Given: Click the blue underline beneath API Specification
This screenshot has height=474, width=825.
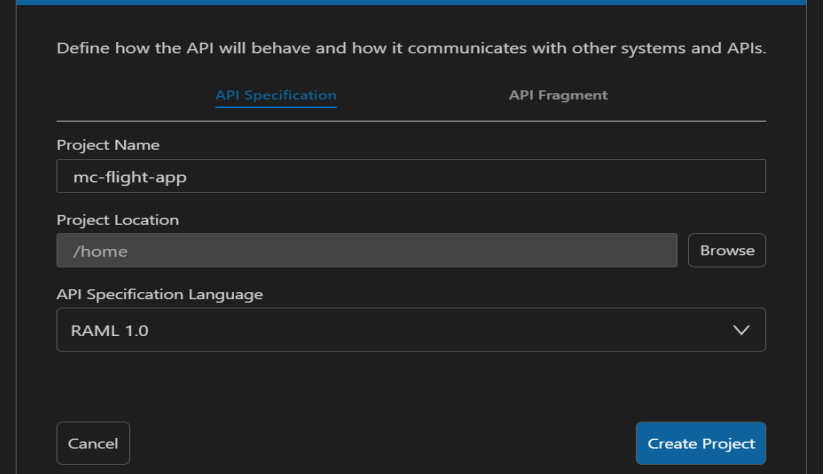Looking at the screenshot, I should 276,106.
